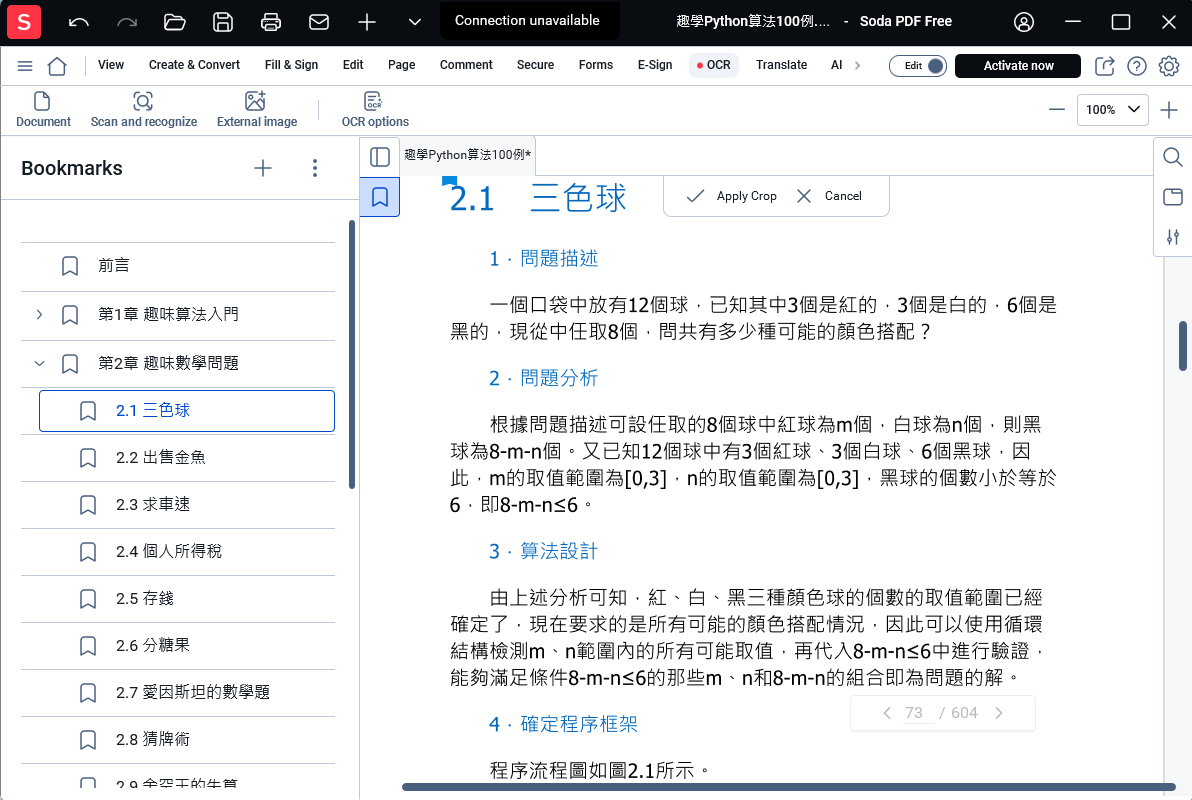Open the Comment menu tab
This screenshot has height=800, width=1192.
coord(466,65)
